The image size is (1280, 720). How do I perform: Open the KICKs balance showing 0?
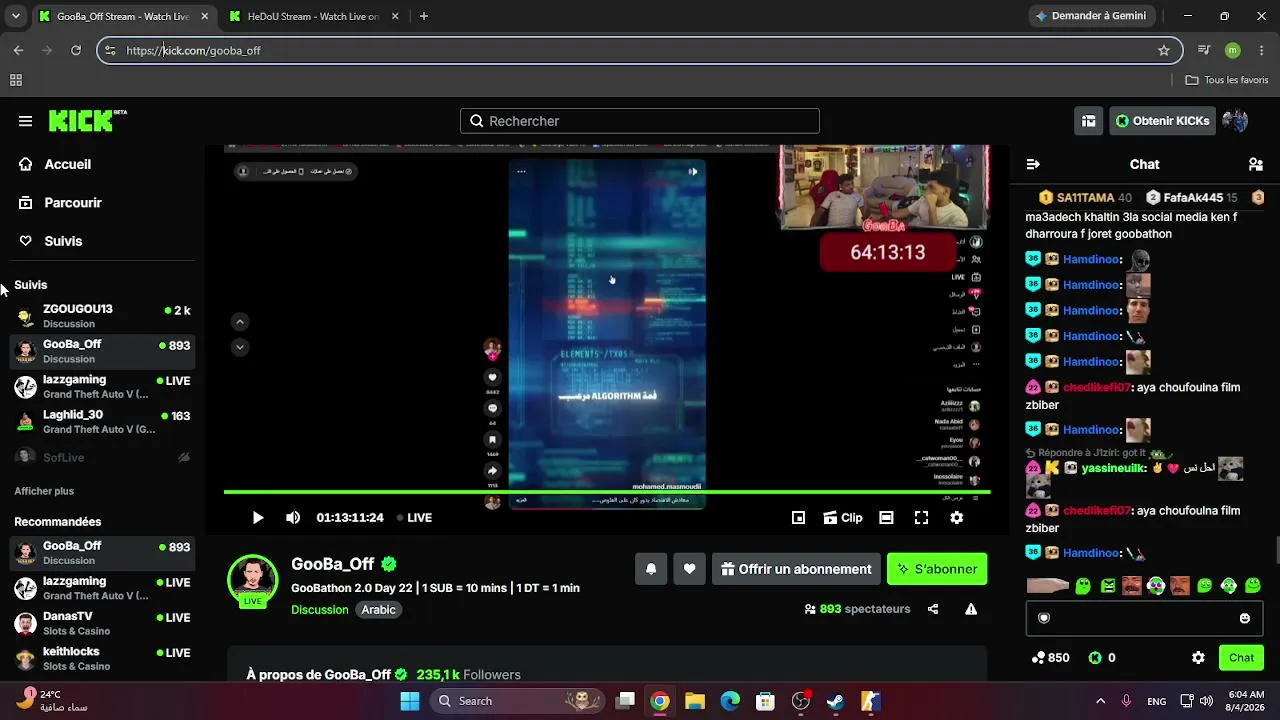1101,658
